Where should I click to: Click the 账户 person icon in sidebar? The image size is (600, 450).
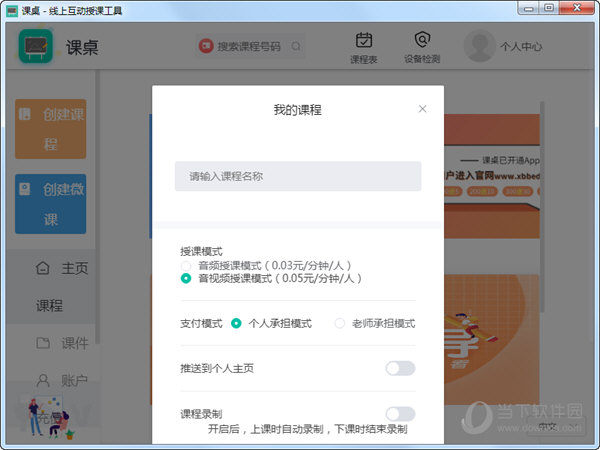(42, 380)
